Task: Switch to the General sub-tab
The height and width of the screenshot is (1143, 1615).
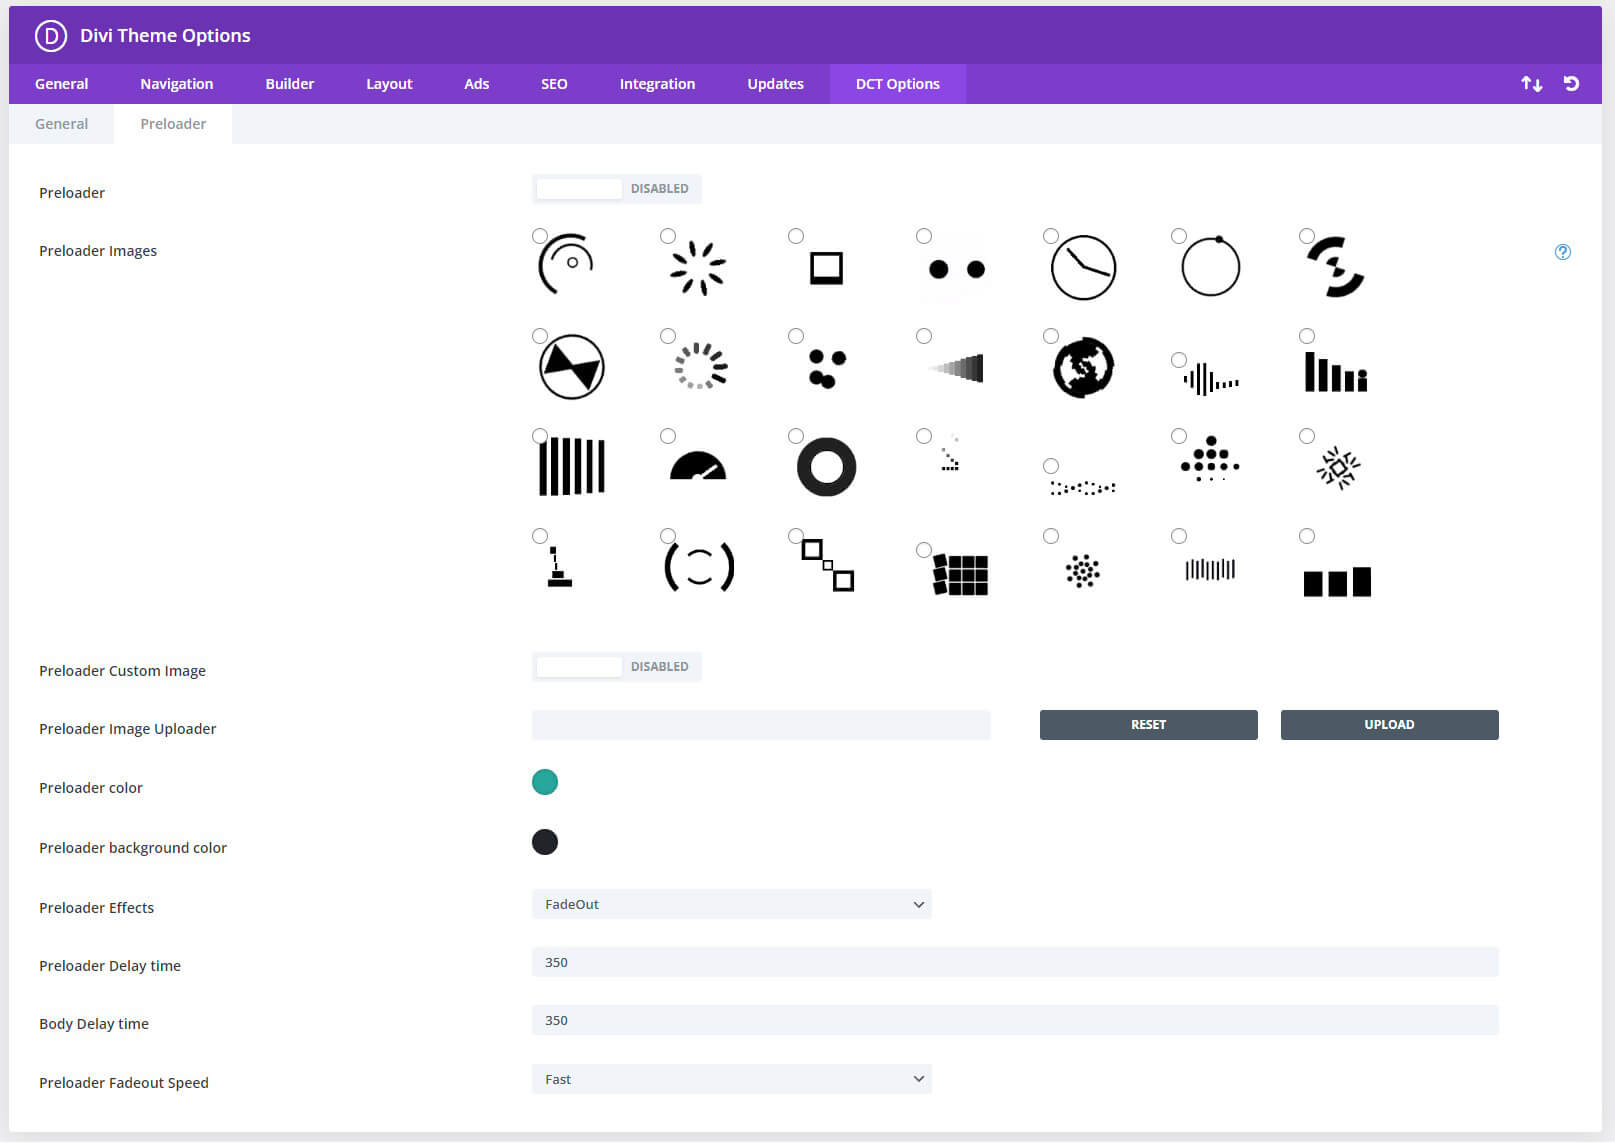Action: 61,123
